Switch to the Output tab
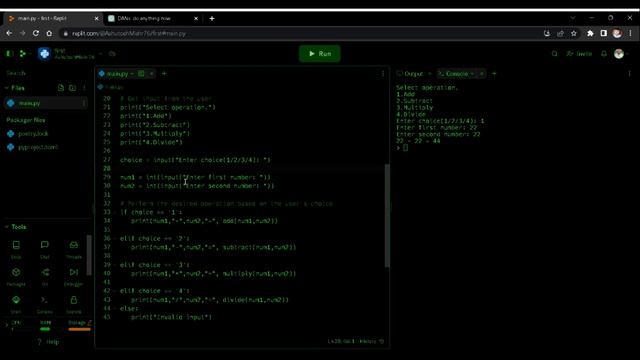640x360 pixels. [410, 73]
